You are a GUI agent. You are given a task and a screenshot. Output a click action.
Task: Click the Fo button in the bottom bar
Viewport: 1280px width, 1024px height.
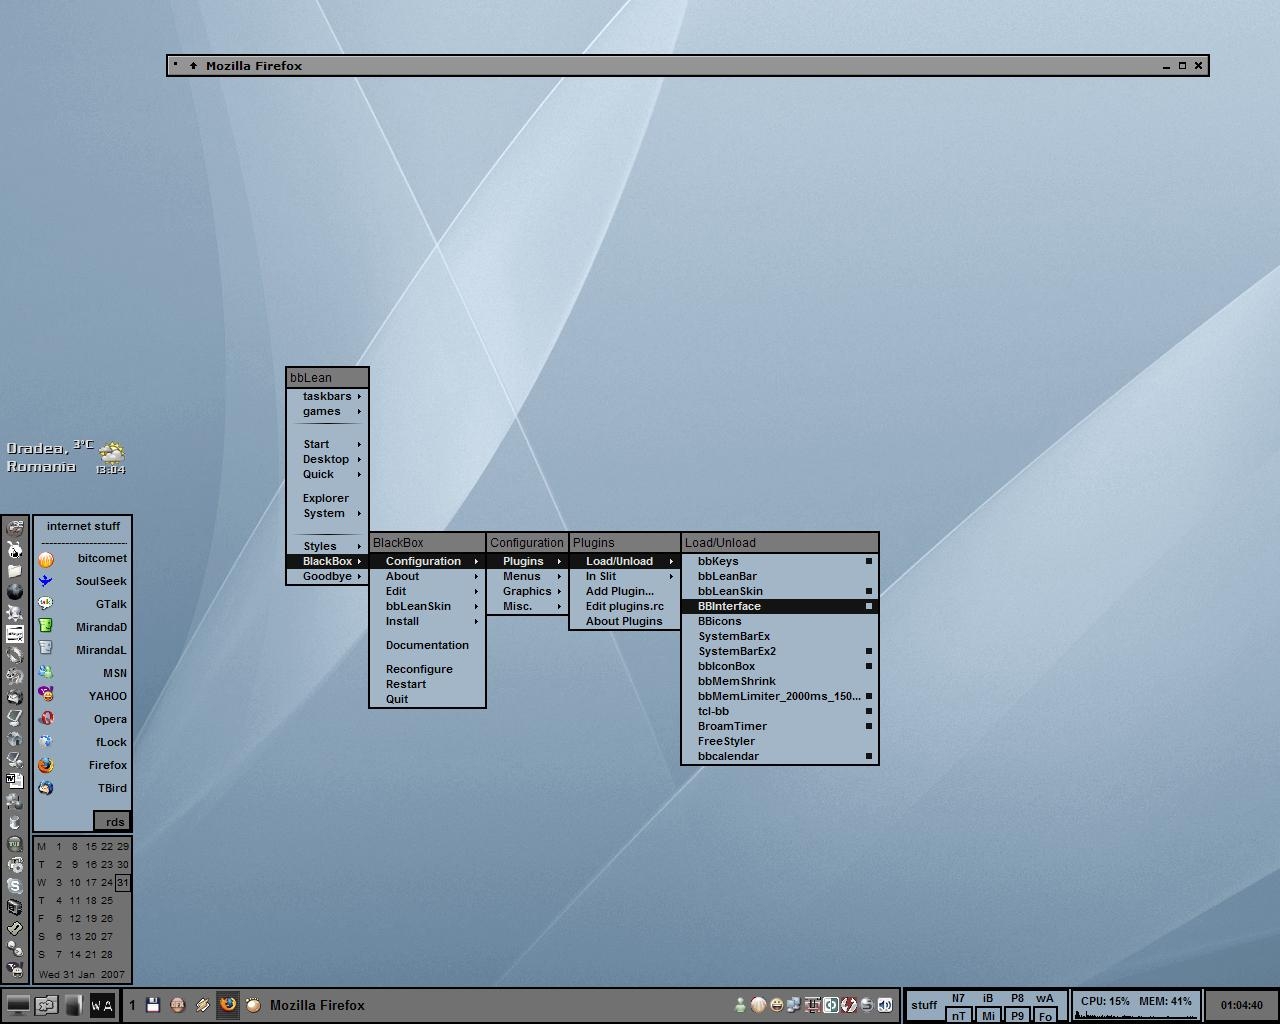[1046, 1015]
